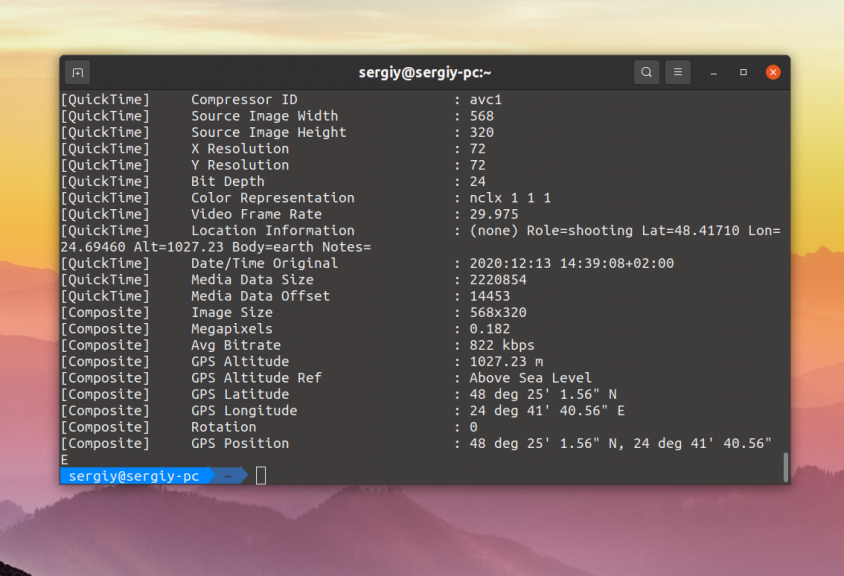844x576 pixels.
Task: Click the Above Sea Level text
Action: pos(530,378)
